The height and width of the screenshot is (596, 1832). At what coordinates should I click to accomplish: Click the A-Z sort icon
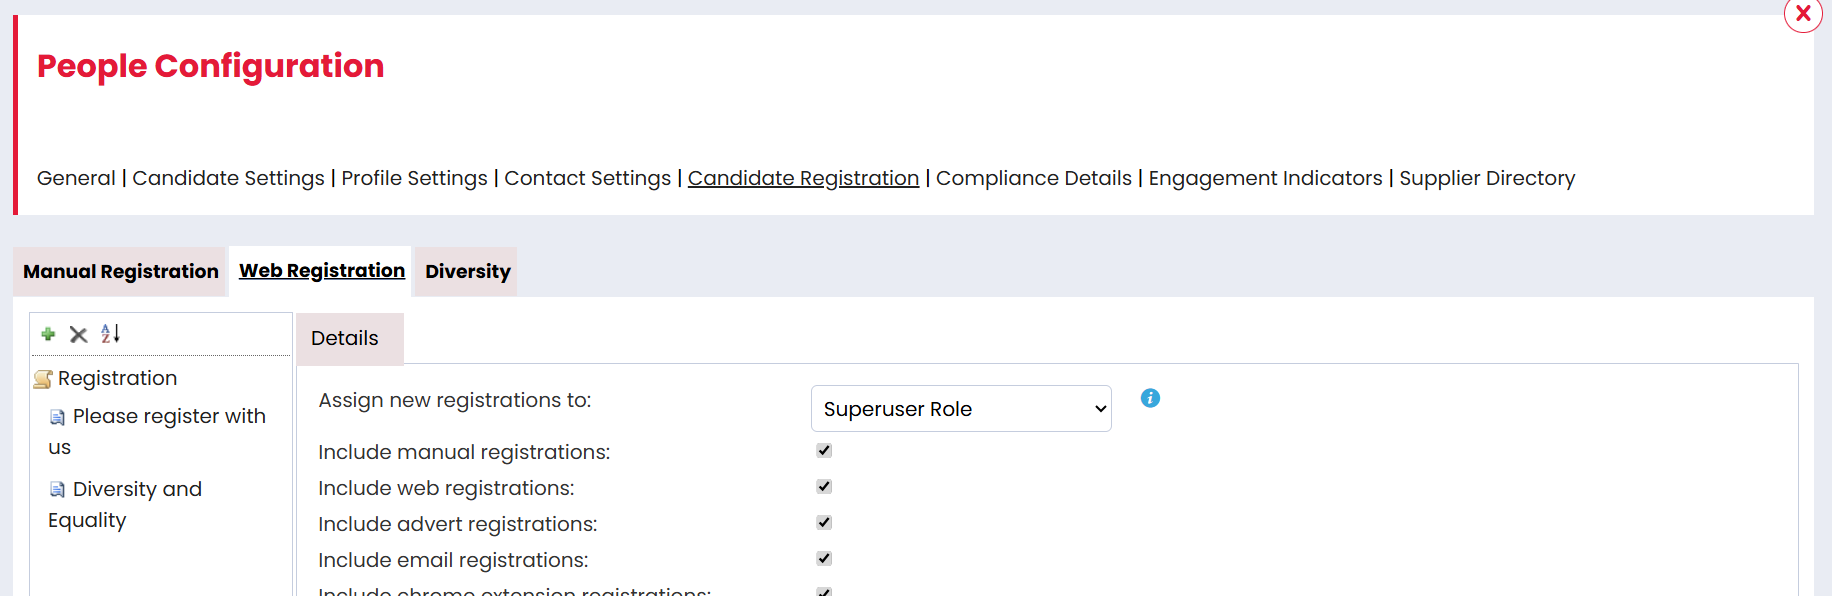[110, 334]
